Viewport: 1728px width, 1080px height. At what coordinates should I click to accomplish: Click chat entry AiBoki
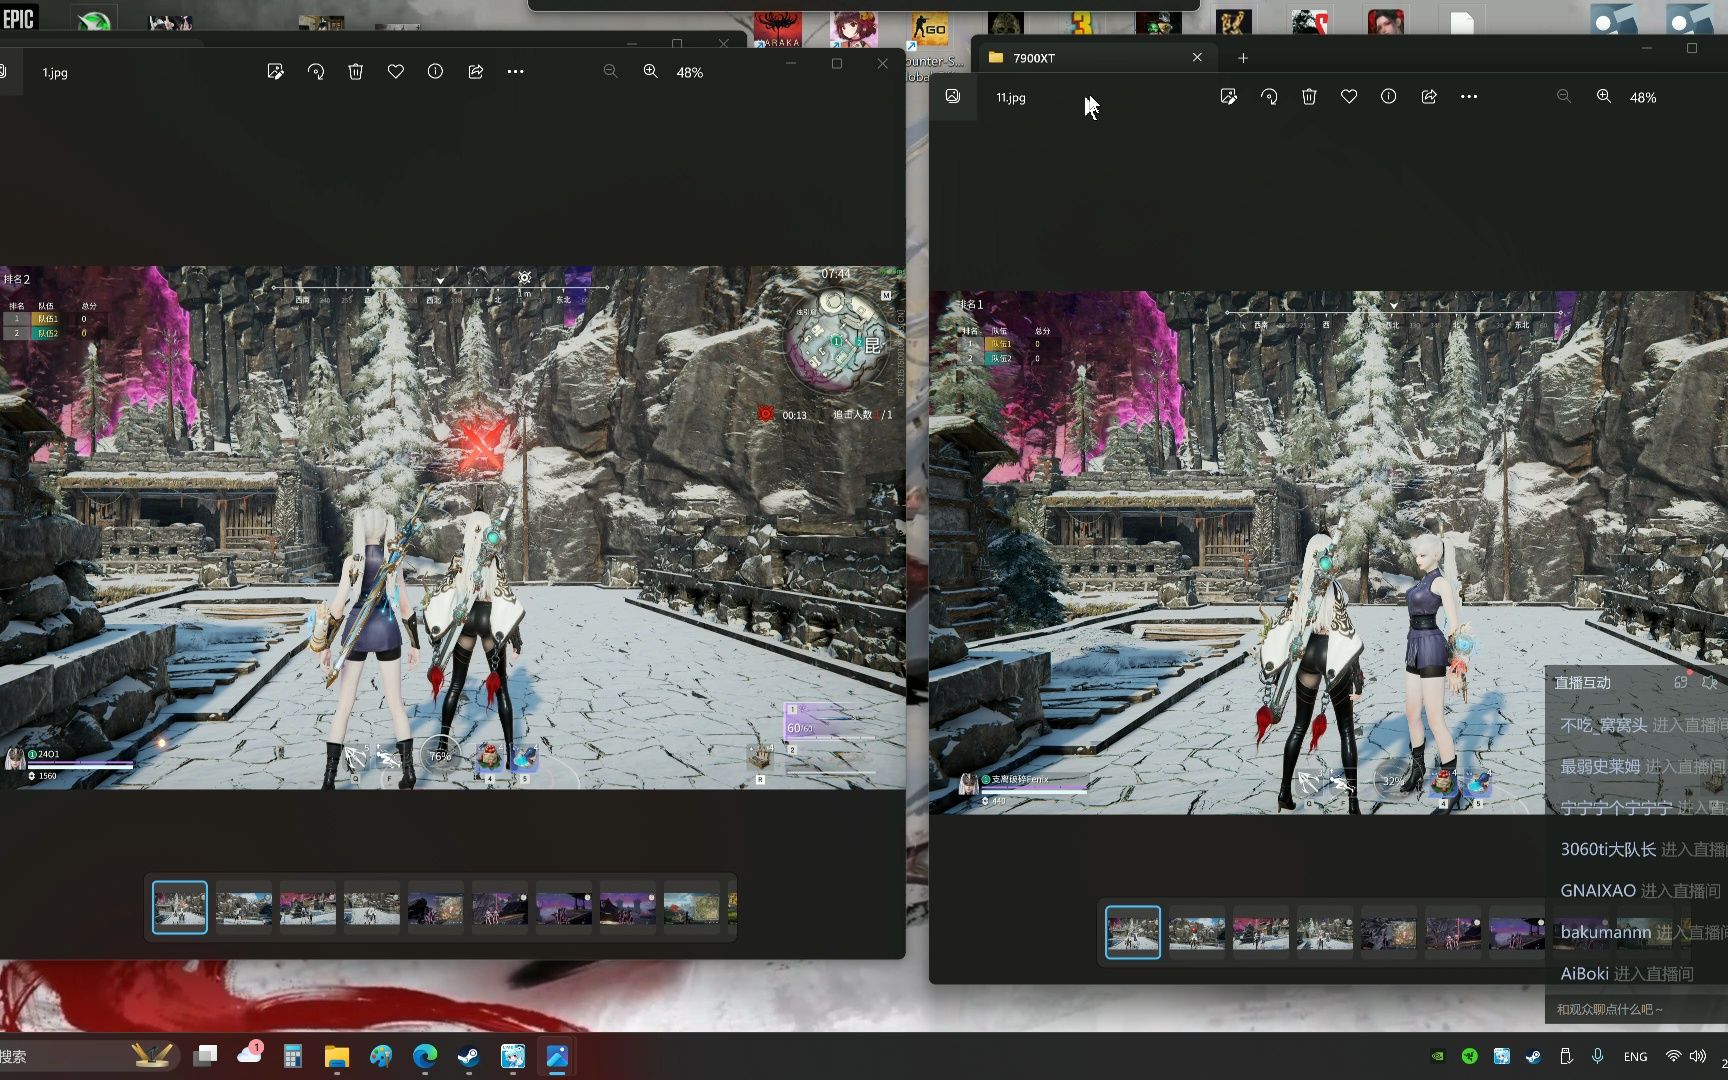1627,974
